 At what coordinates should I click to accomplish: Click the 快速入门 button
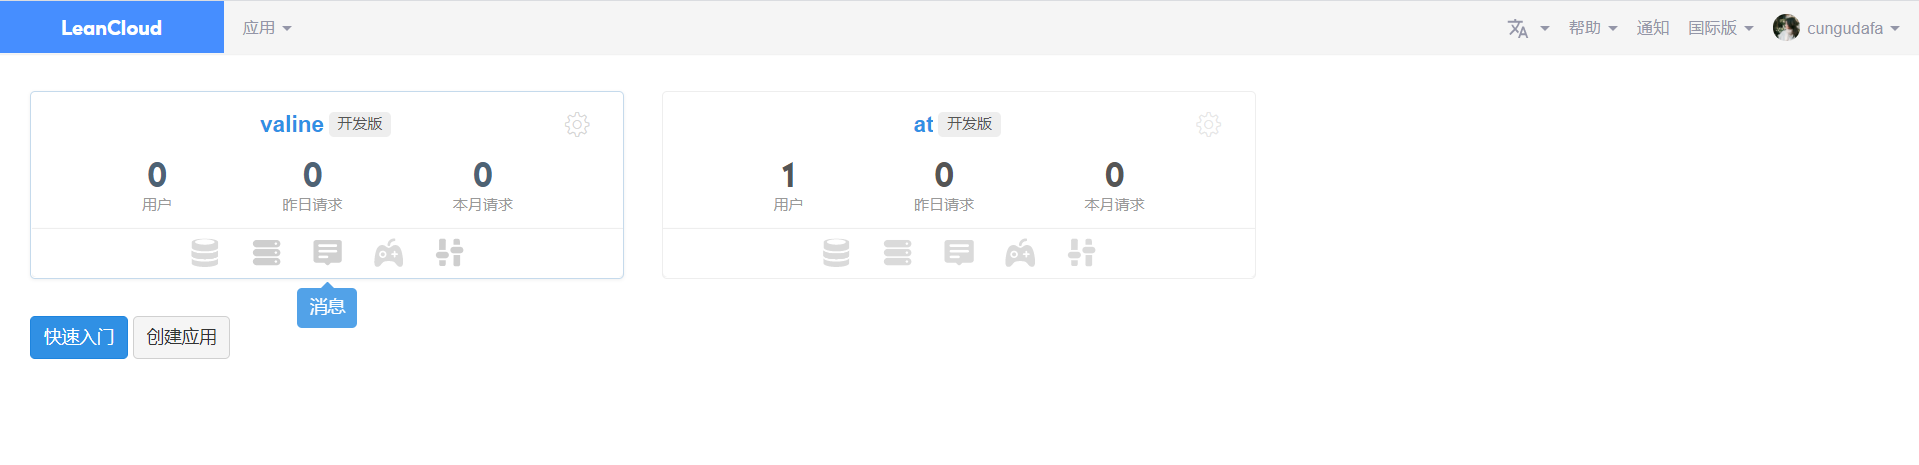tap(79, 337)
